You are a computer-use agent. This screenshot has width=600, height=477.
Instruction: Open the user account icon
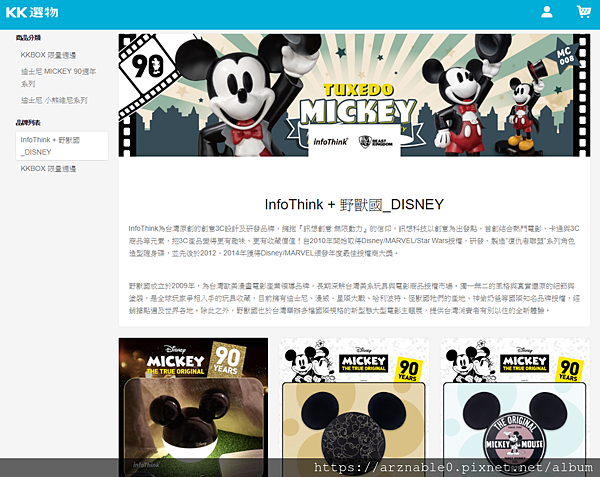click(546, 12)
